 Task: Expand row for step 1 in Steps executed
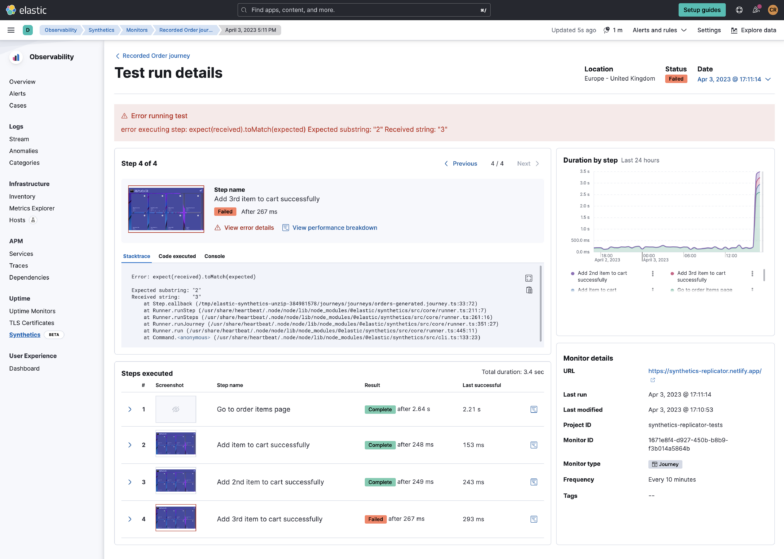129,409
